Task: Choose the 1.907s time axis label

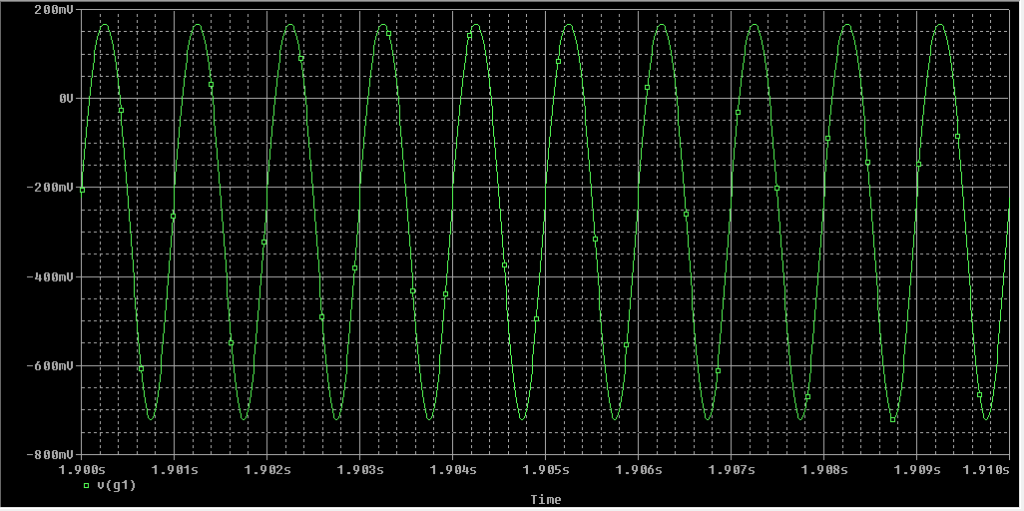Action: click(x=731, y=468)
